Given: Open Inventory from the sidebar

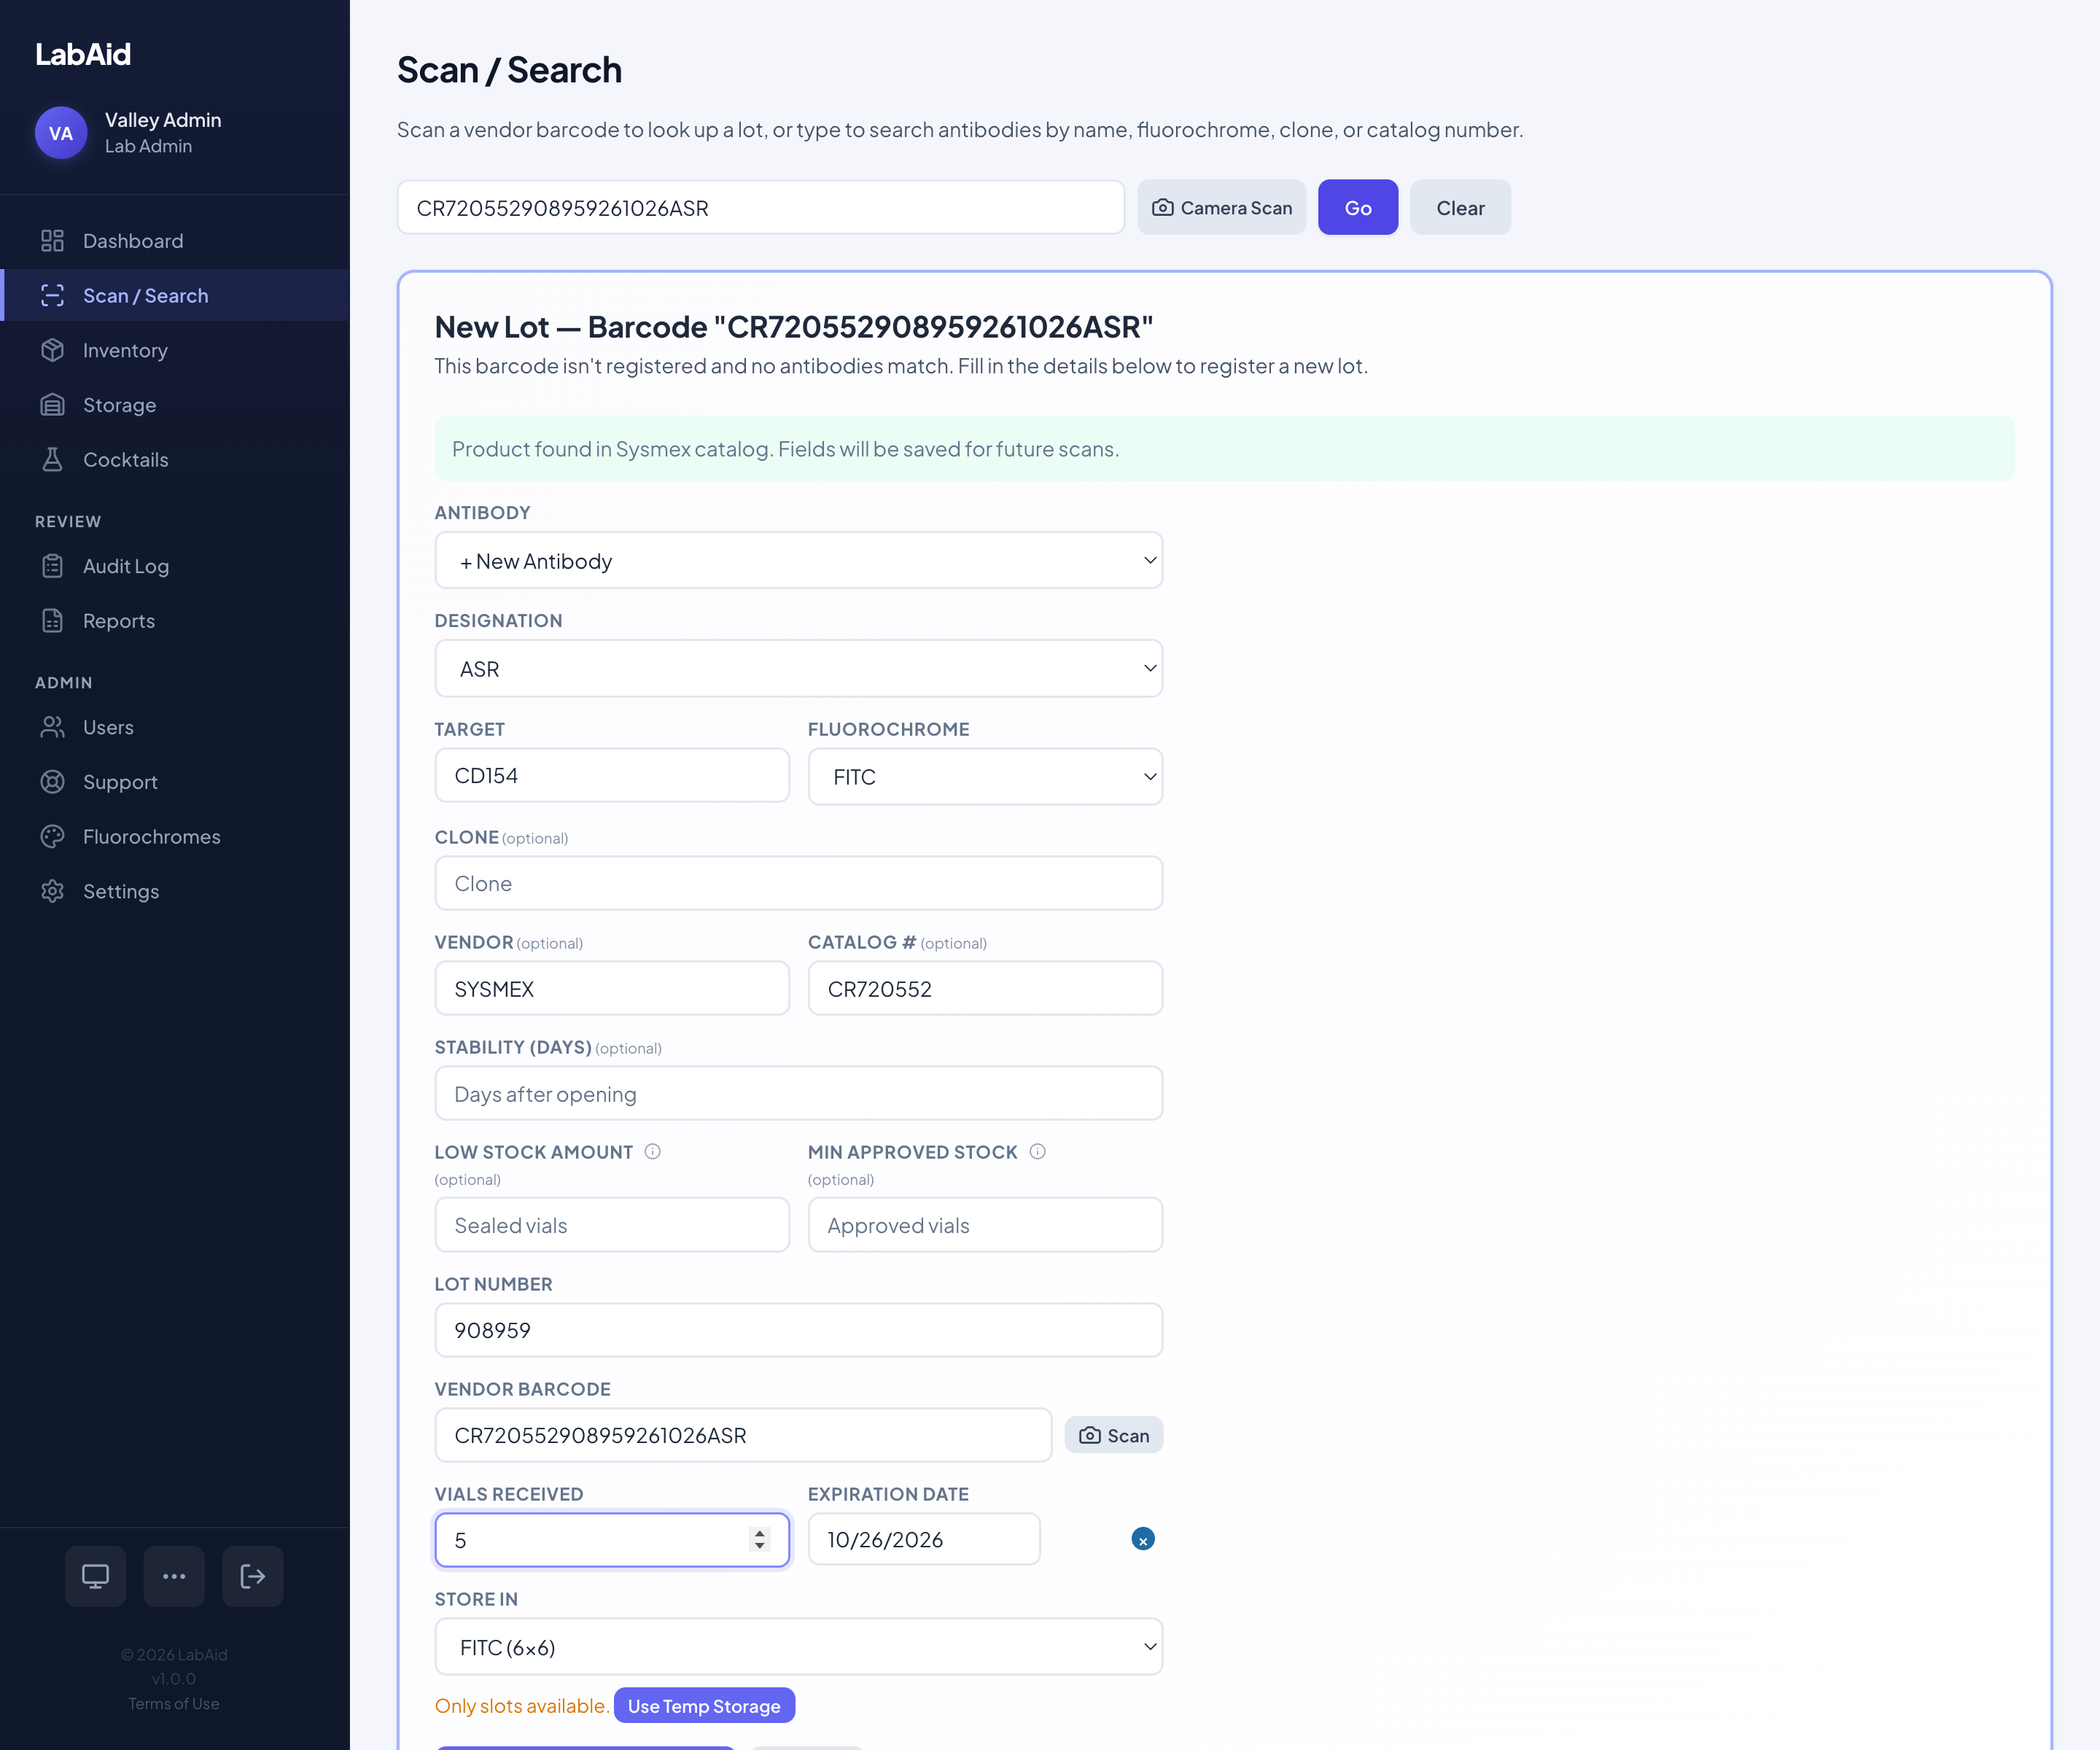Looking at the screenshot, I should tap(125, 350).
